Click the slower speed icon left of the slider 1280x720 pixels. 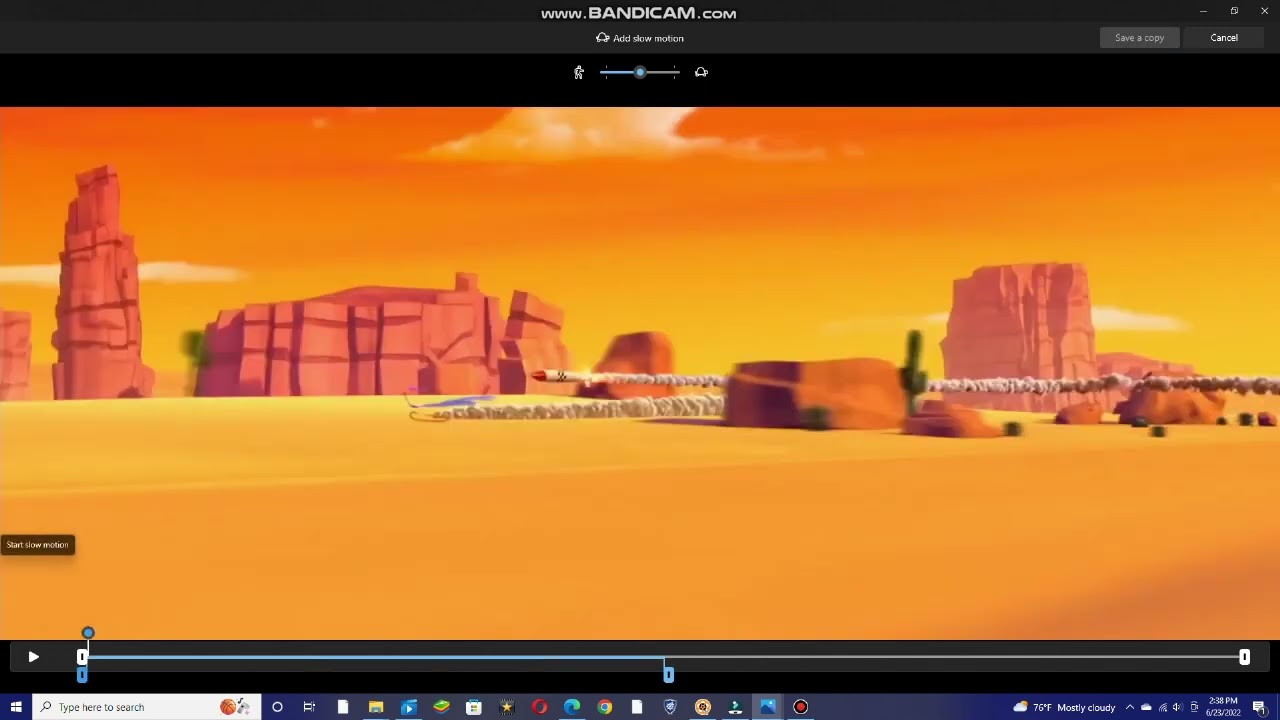pyautogui.click(x=579, y=72)
